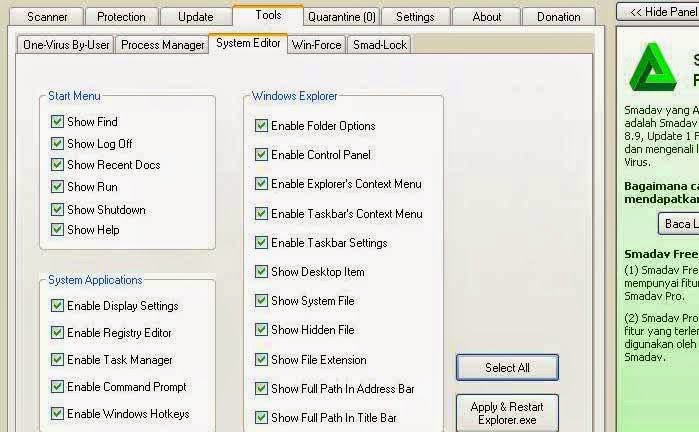
Task: Switch to One-Virus By-User sub-tab
Action: coord(66,45)
